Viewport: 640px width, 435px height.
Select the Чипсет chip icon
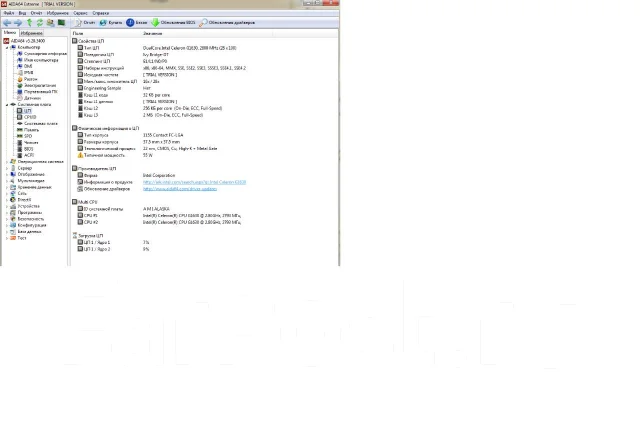tap(19, 142)
